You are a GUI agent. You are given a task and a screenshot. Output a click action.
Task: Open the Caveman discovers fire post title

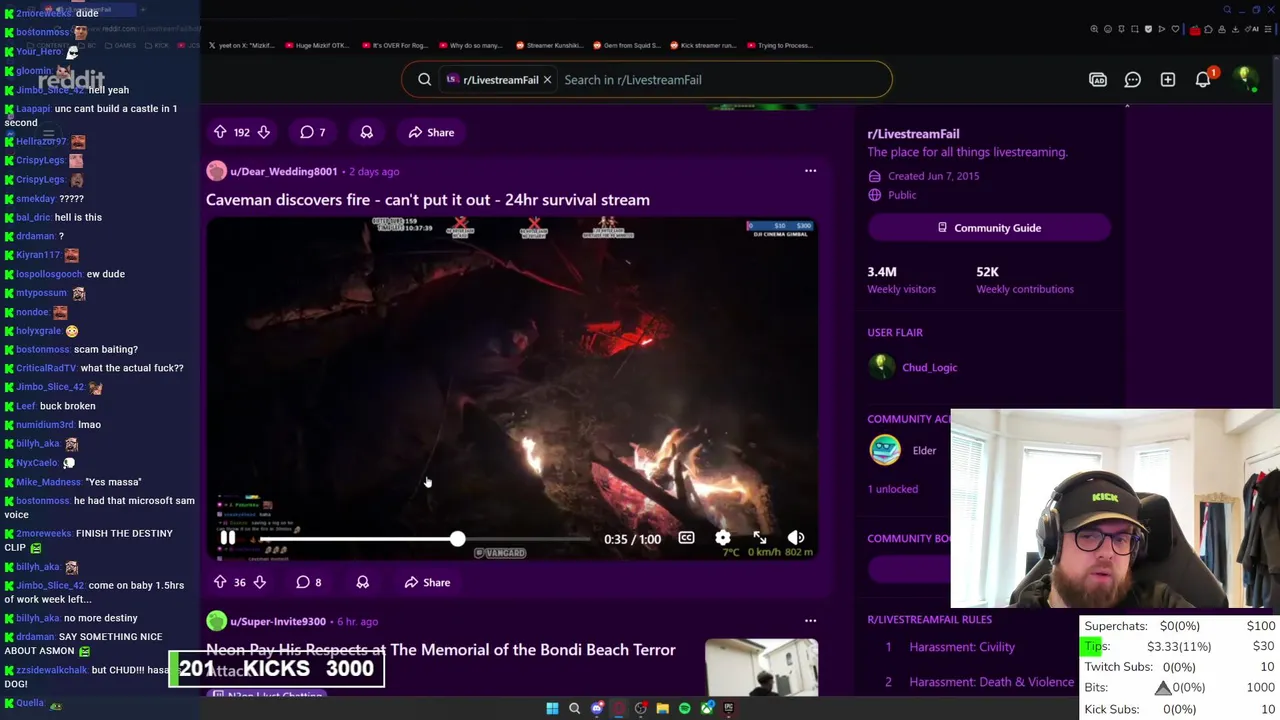(x=428, y=200)
